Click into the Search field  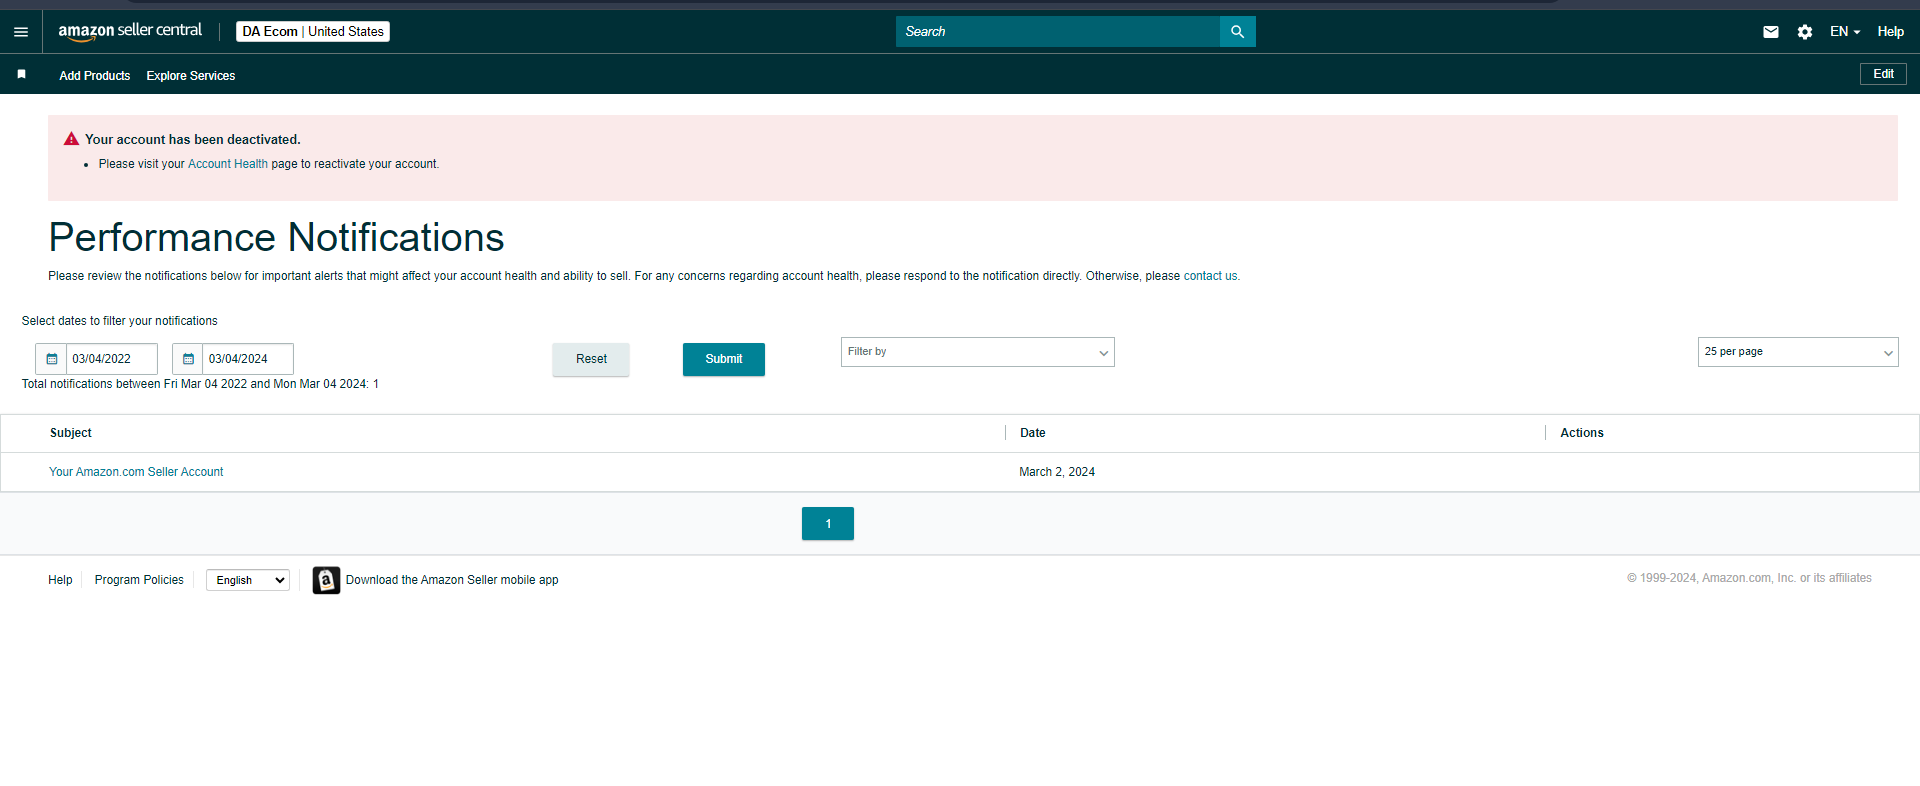click(x=1058, y=32)
